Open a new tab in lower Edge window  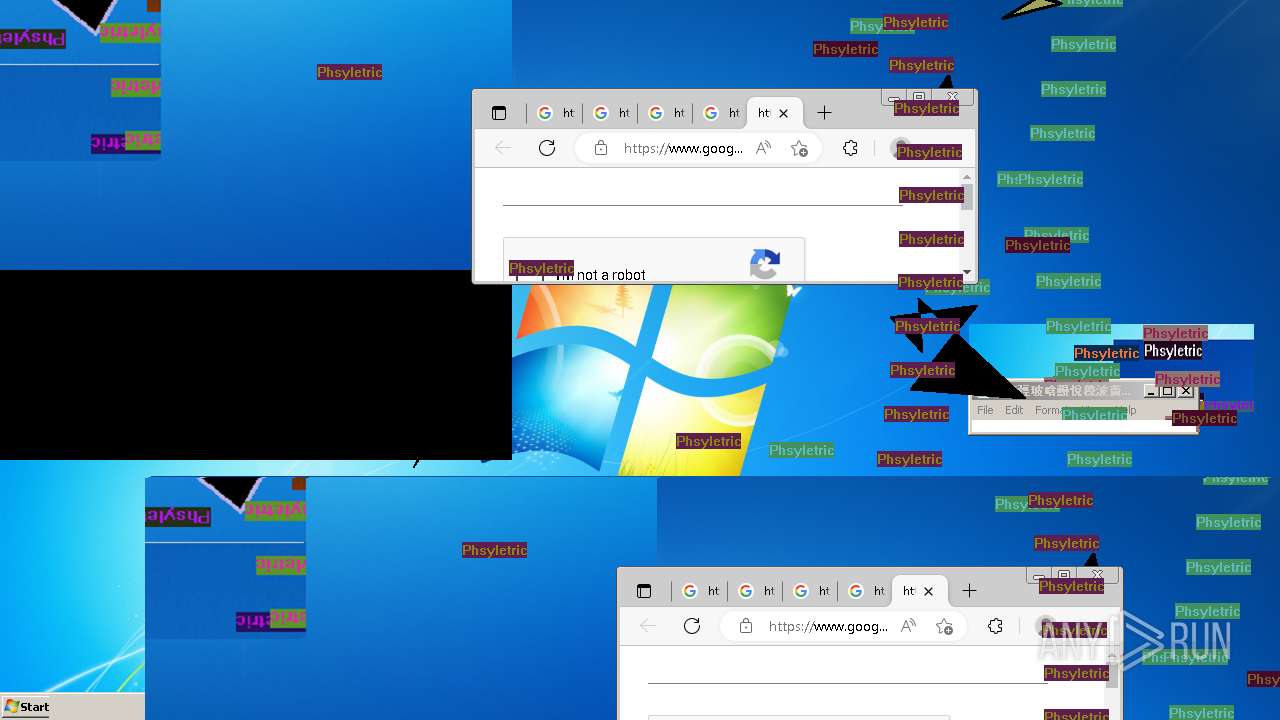click(969, 591)
